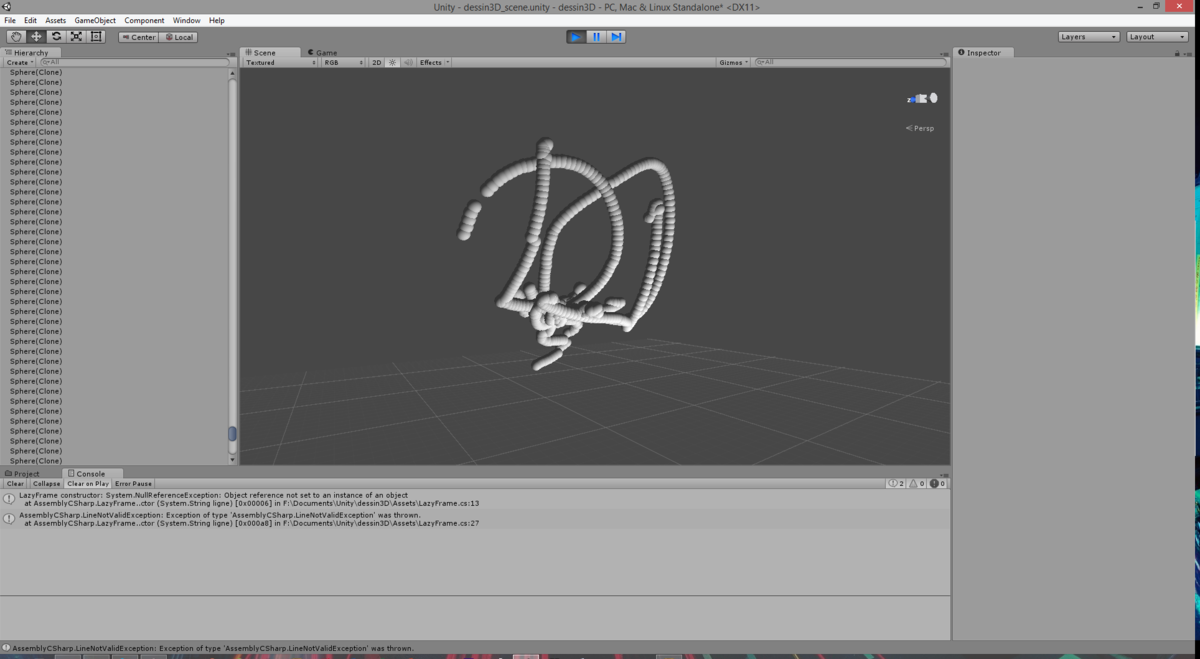
Task: Select the Rotate tool
Action: pyautogui.click(x=56, y=37)
